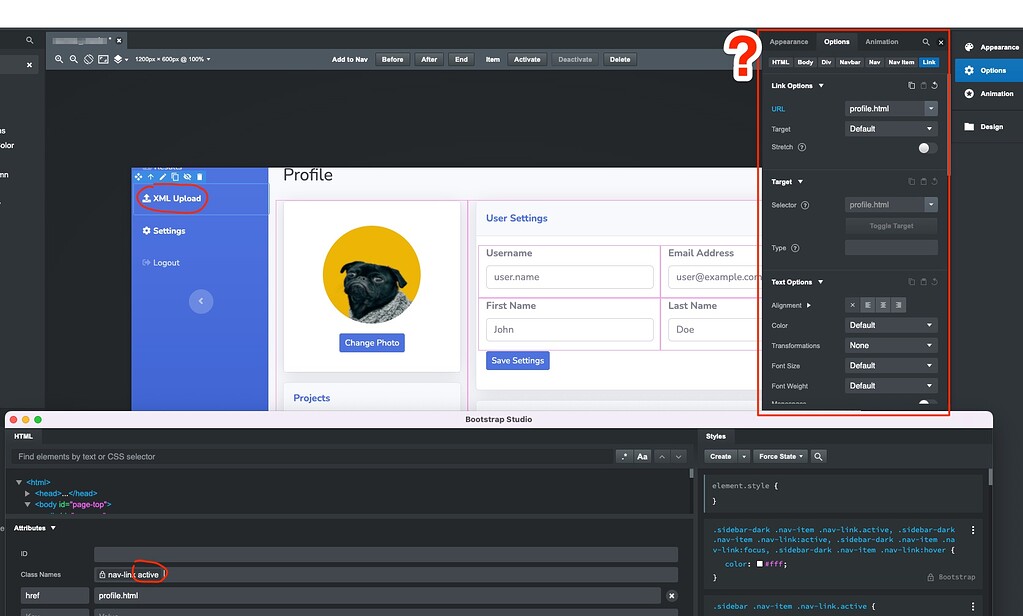Reset Link Options with the revert icon
The height and width of the screenshot is (616, 1023).
click(934, 85)
